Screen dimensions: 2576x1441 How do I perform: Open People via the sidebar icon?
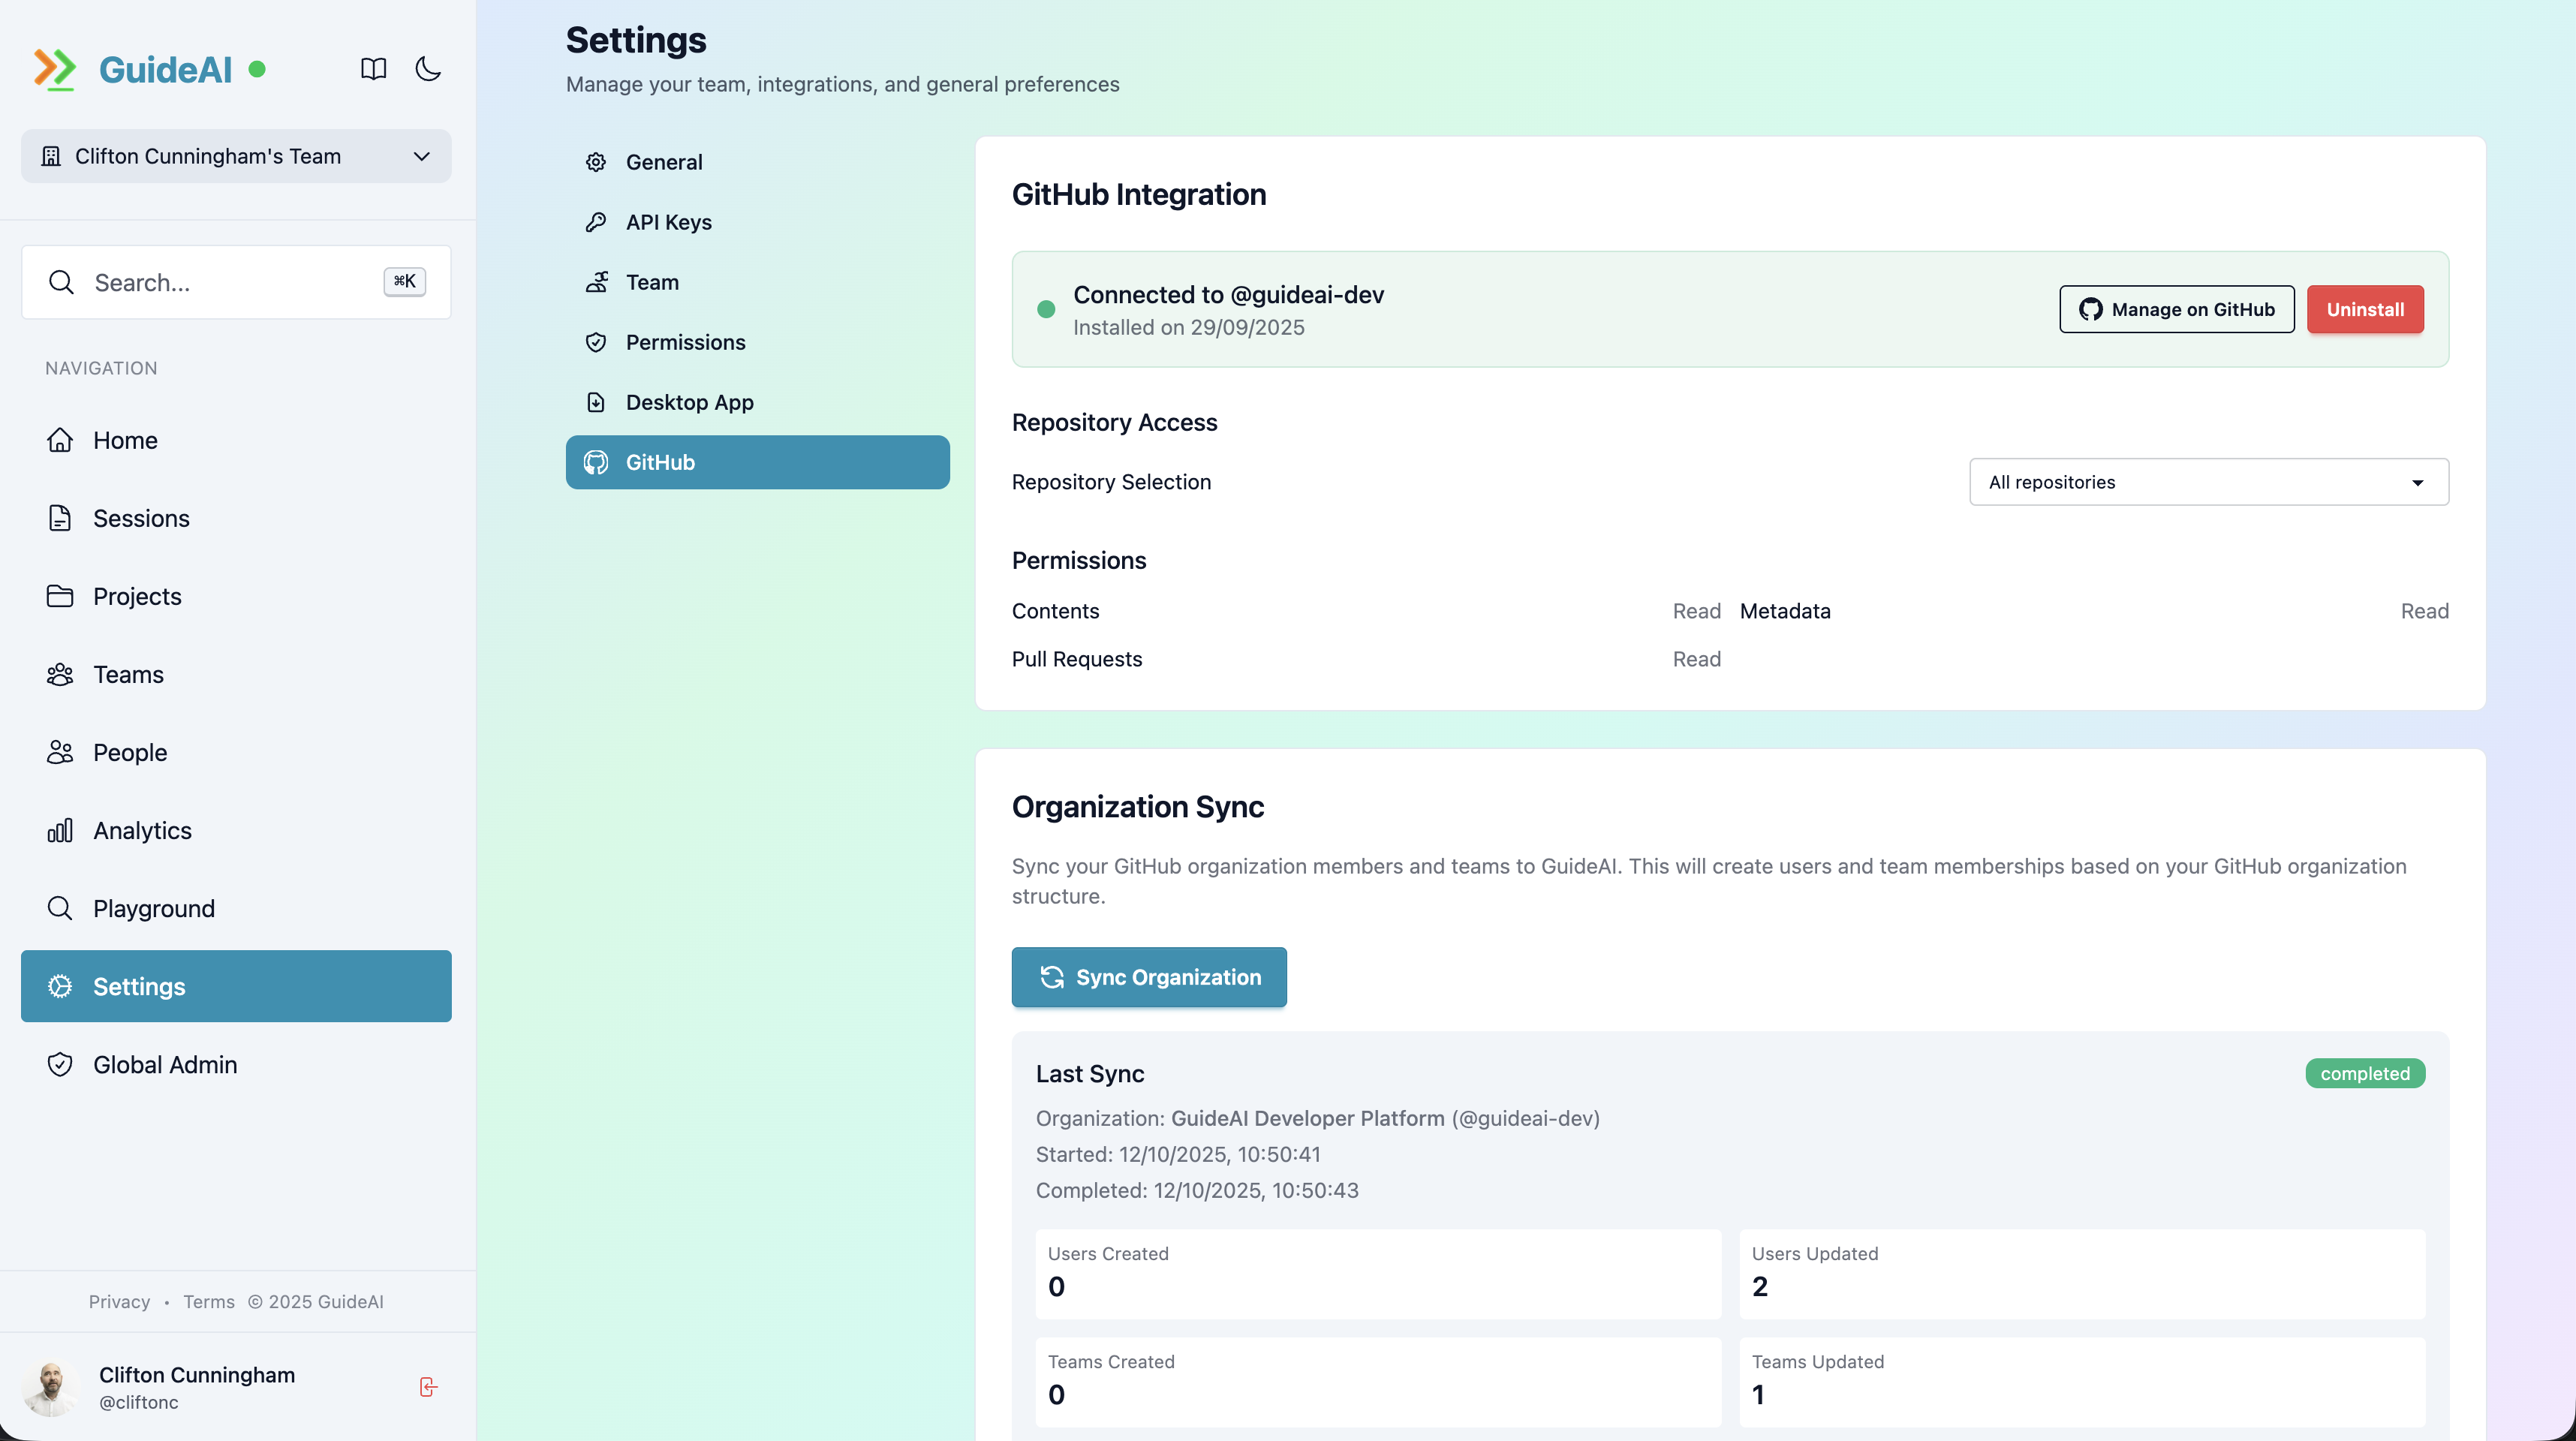click(60, 752)
